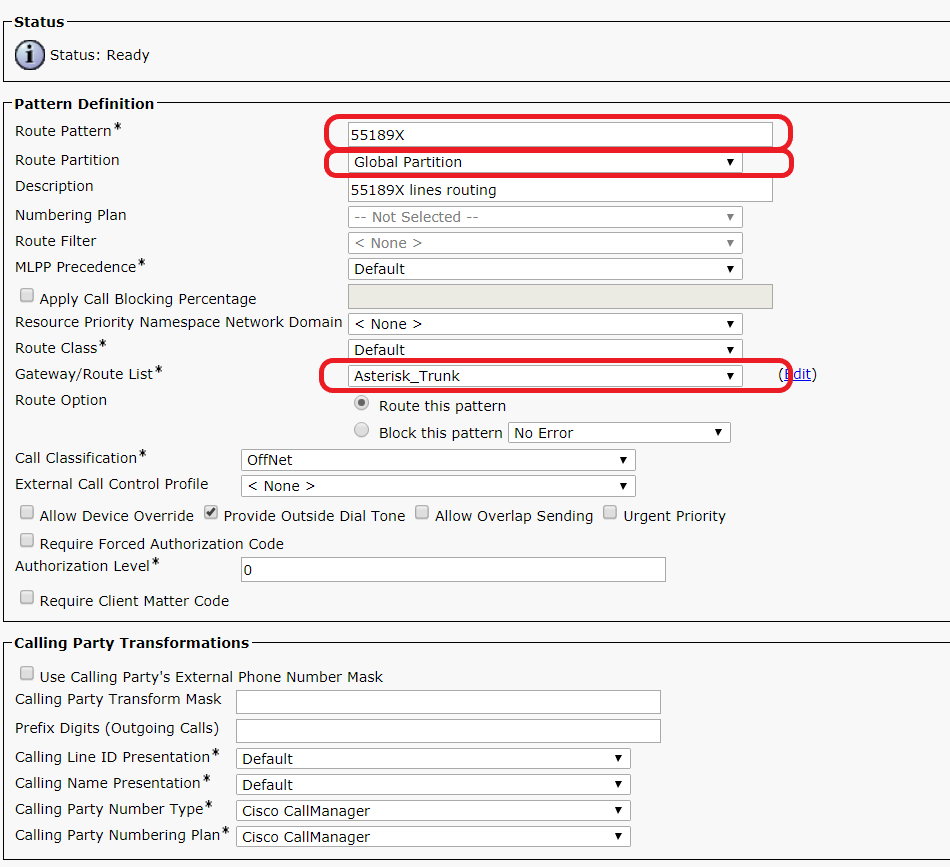Viewport: 950px width, 867px height.
Task: Select Block this pattern radio button
Action: [362, 430]
